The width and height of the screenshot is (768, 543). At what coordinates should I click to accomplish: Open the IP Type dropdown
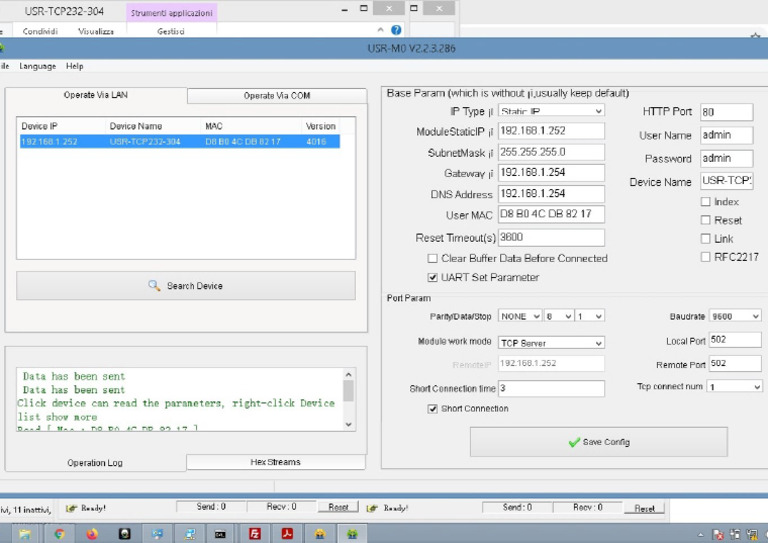552,111
